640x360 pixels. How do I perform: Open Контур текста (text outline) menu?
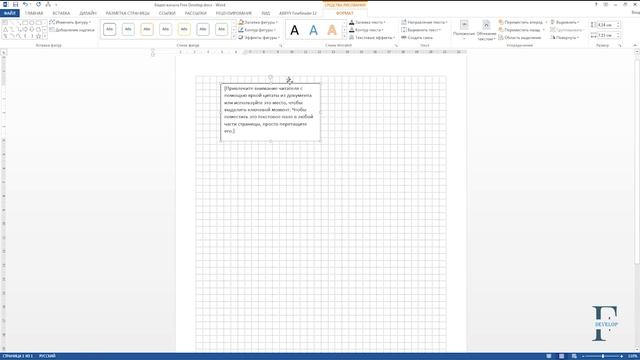tap(367, 30)
